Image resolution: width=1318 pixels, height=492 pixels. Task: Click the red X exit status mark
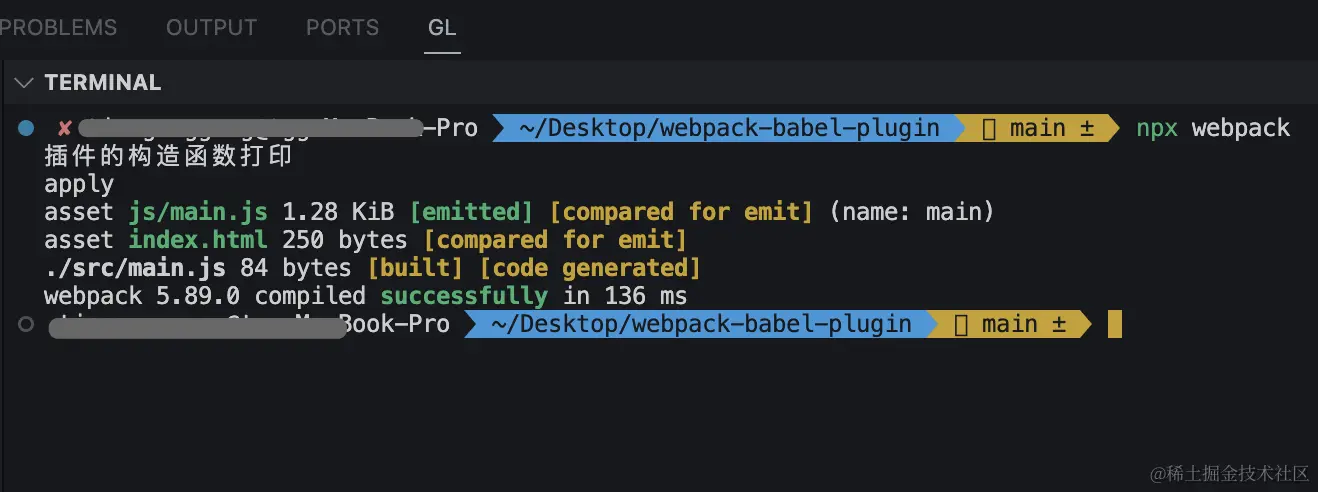[x=64, y=128]
